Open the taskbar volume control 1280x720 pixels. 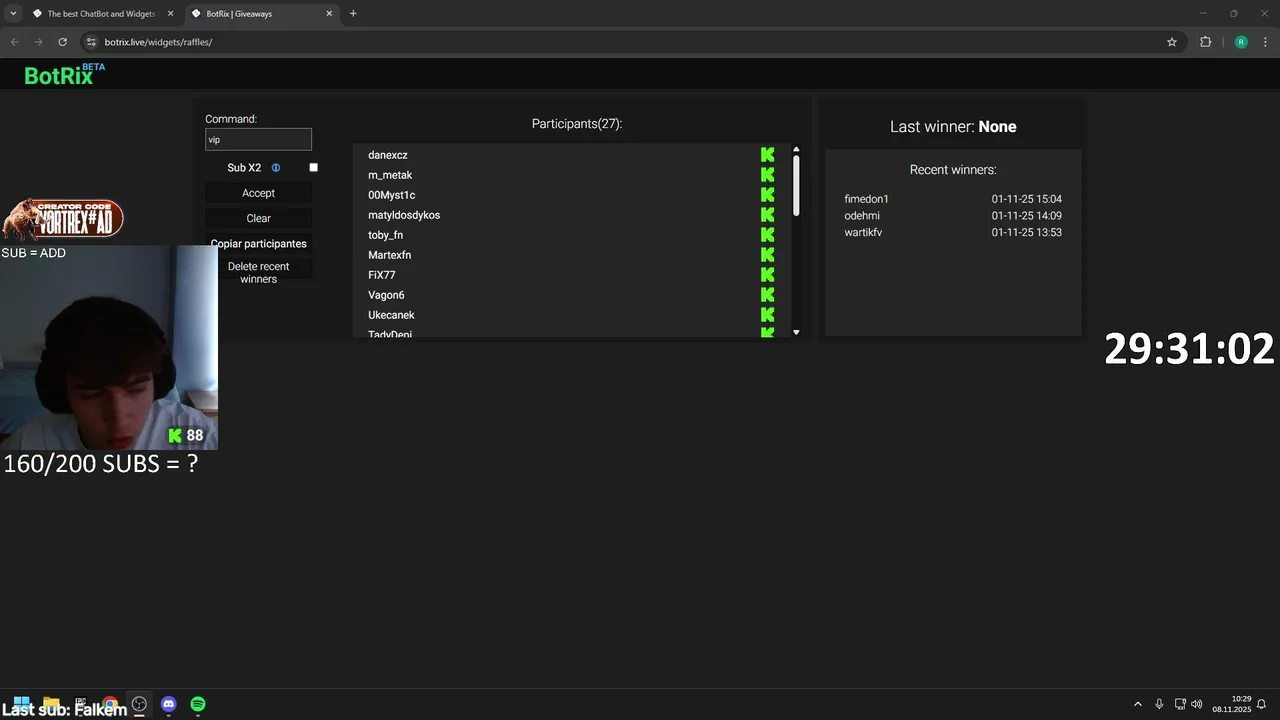pyautogui.click(x=1197, y=704)
